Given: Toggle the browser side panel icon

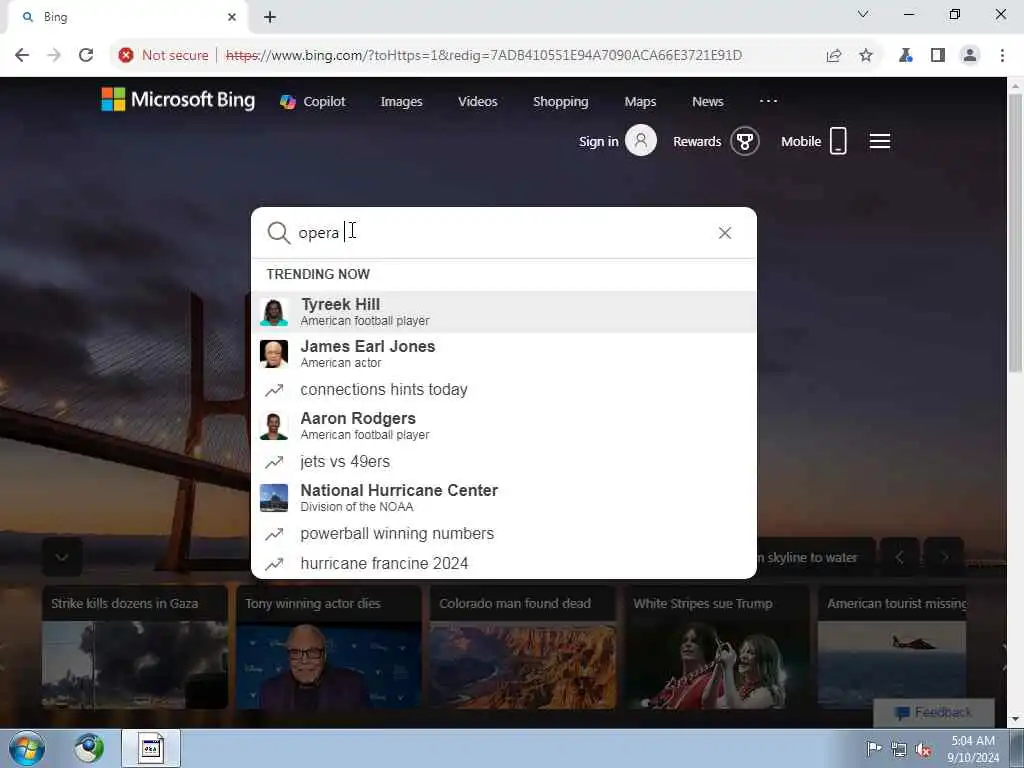Looking at the screenshot, I should pos(938,56).
